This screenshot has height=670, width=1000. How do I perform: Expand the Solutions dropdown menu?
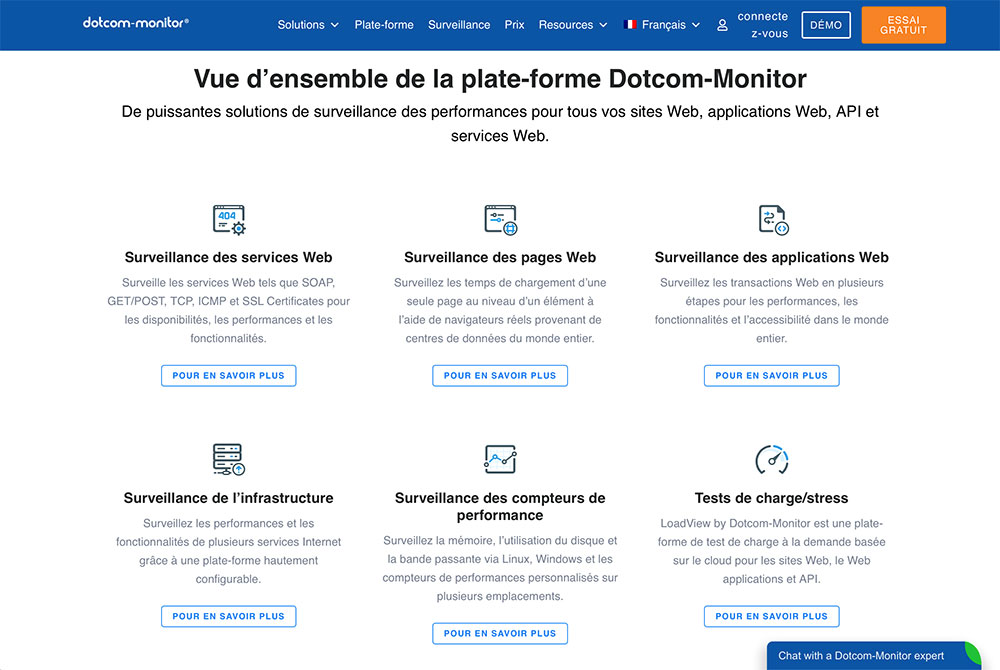[x=308, y=25]
